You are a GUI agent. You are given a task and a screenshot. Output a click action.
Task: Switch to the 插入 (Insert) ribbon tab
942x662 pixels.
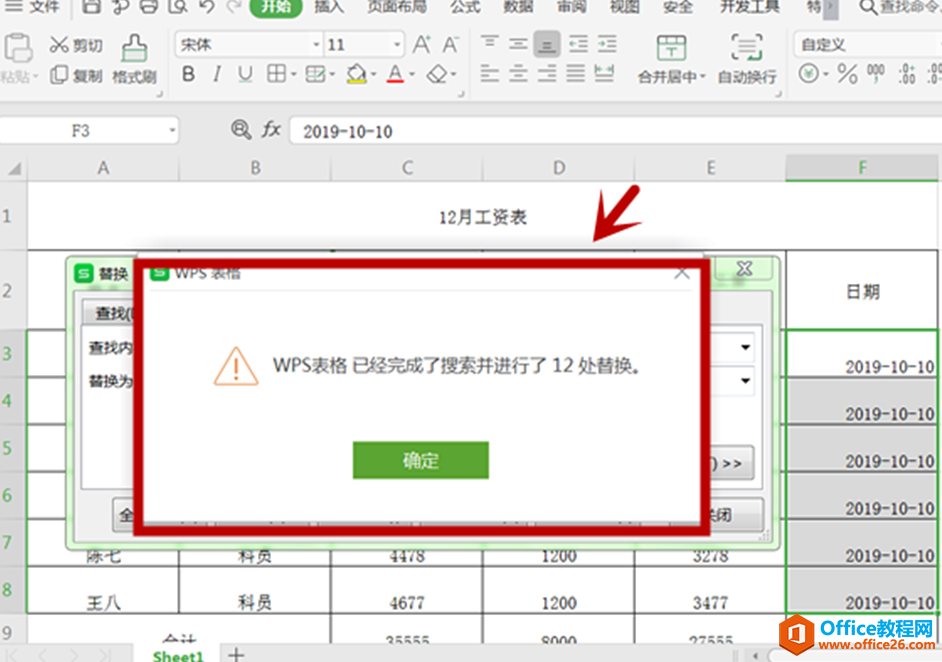pyautogui.click(x=329, y=7)
